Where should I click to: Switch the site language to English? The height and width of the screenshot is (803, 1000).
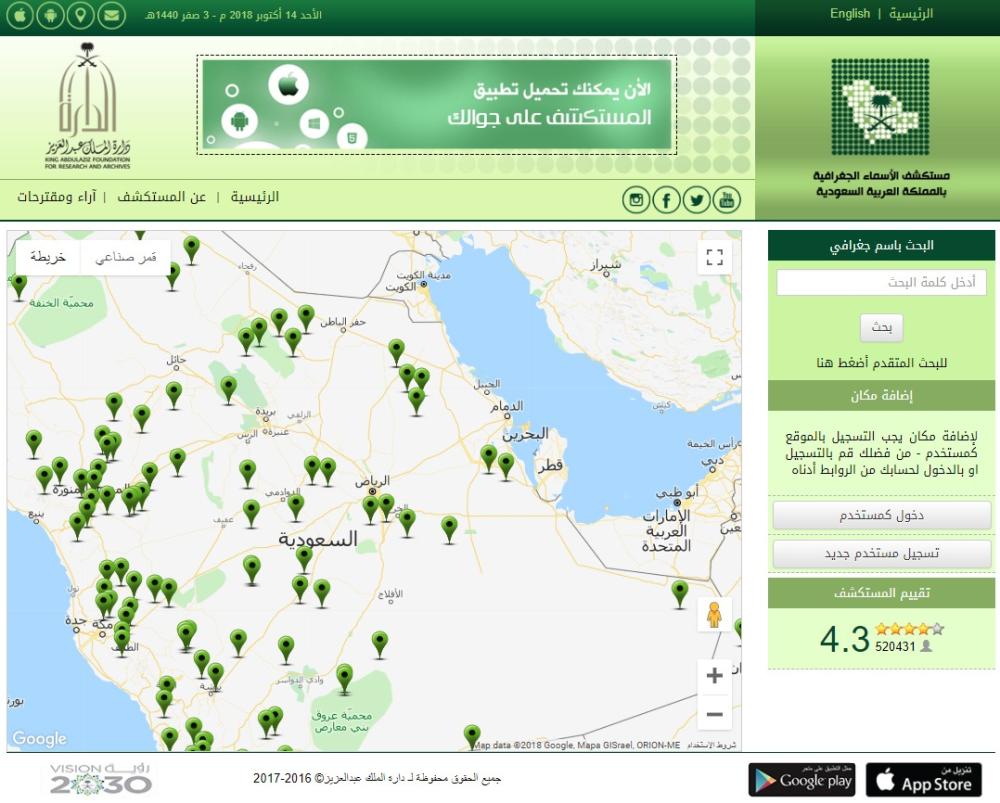click(850, 14)
